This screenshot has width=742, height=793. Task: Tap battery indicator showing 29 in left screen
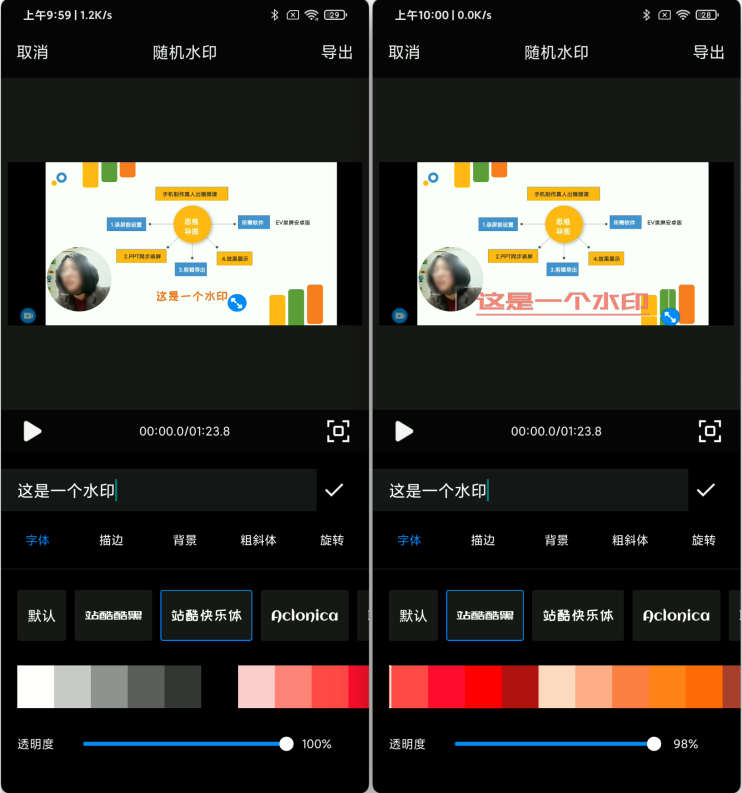coord(335,15)
